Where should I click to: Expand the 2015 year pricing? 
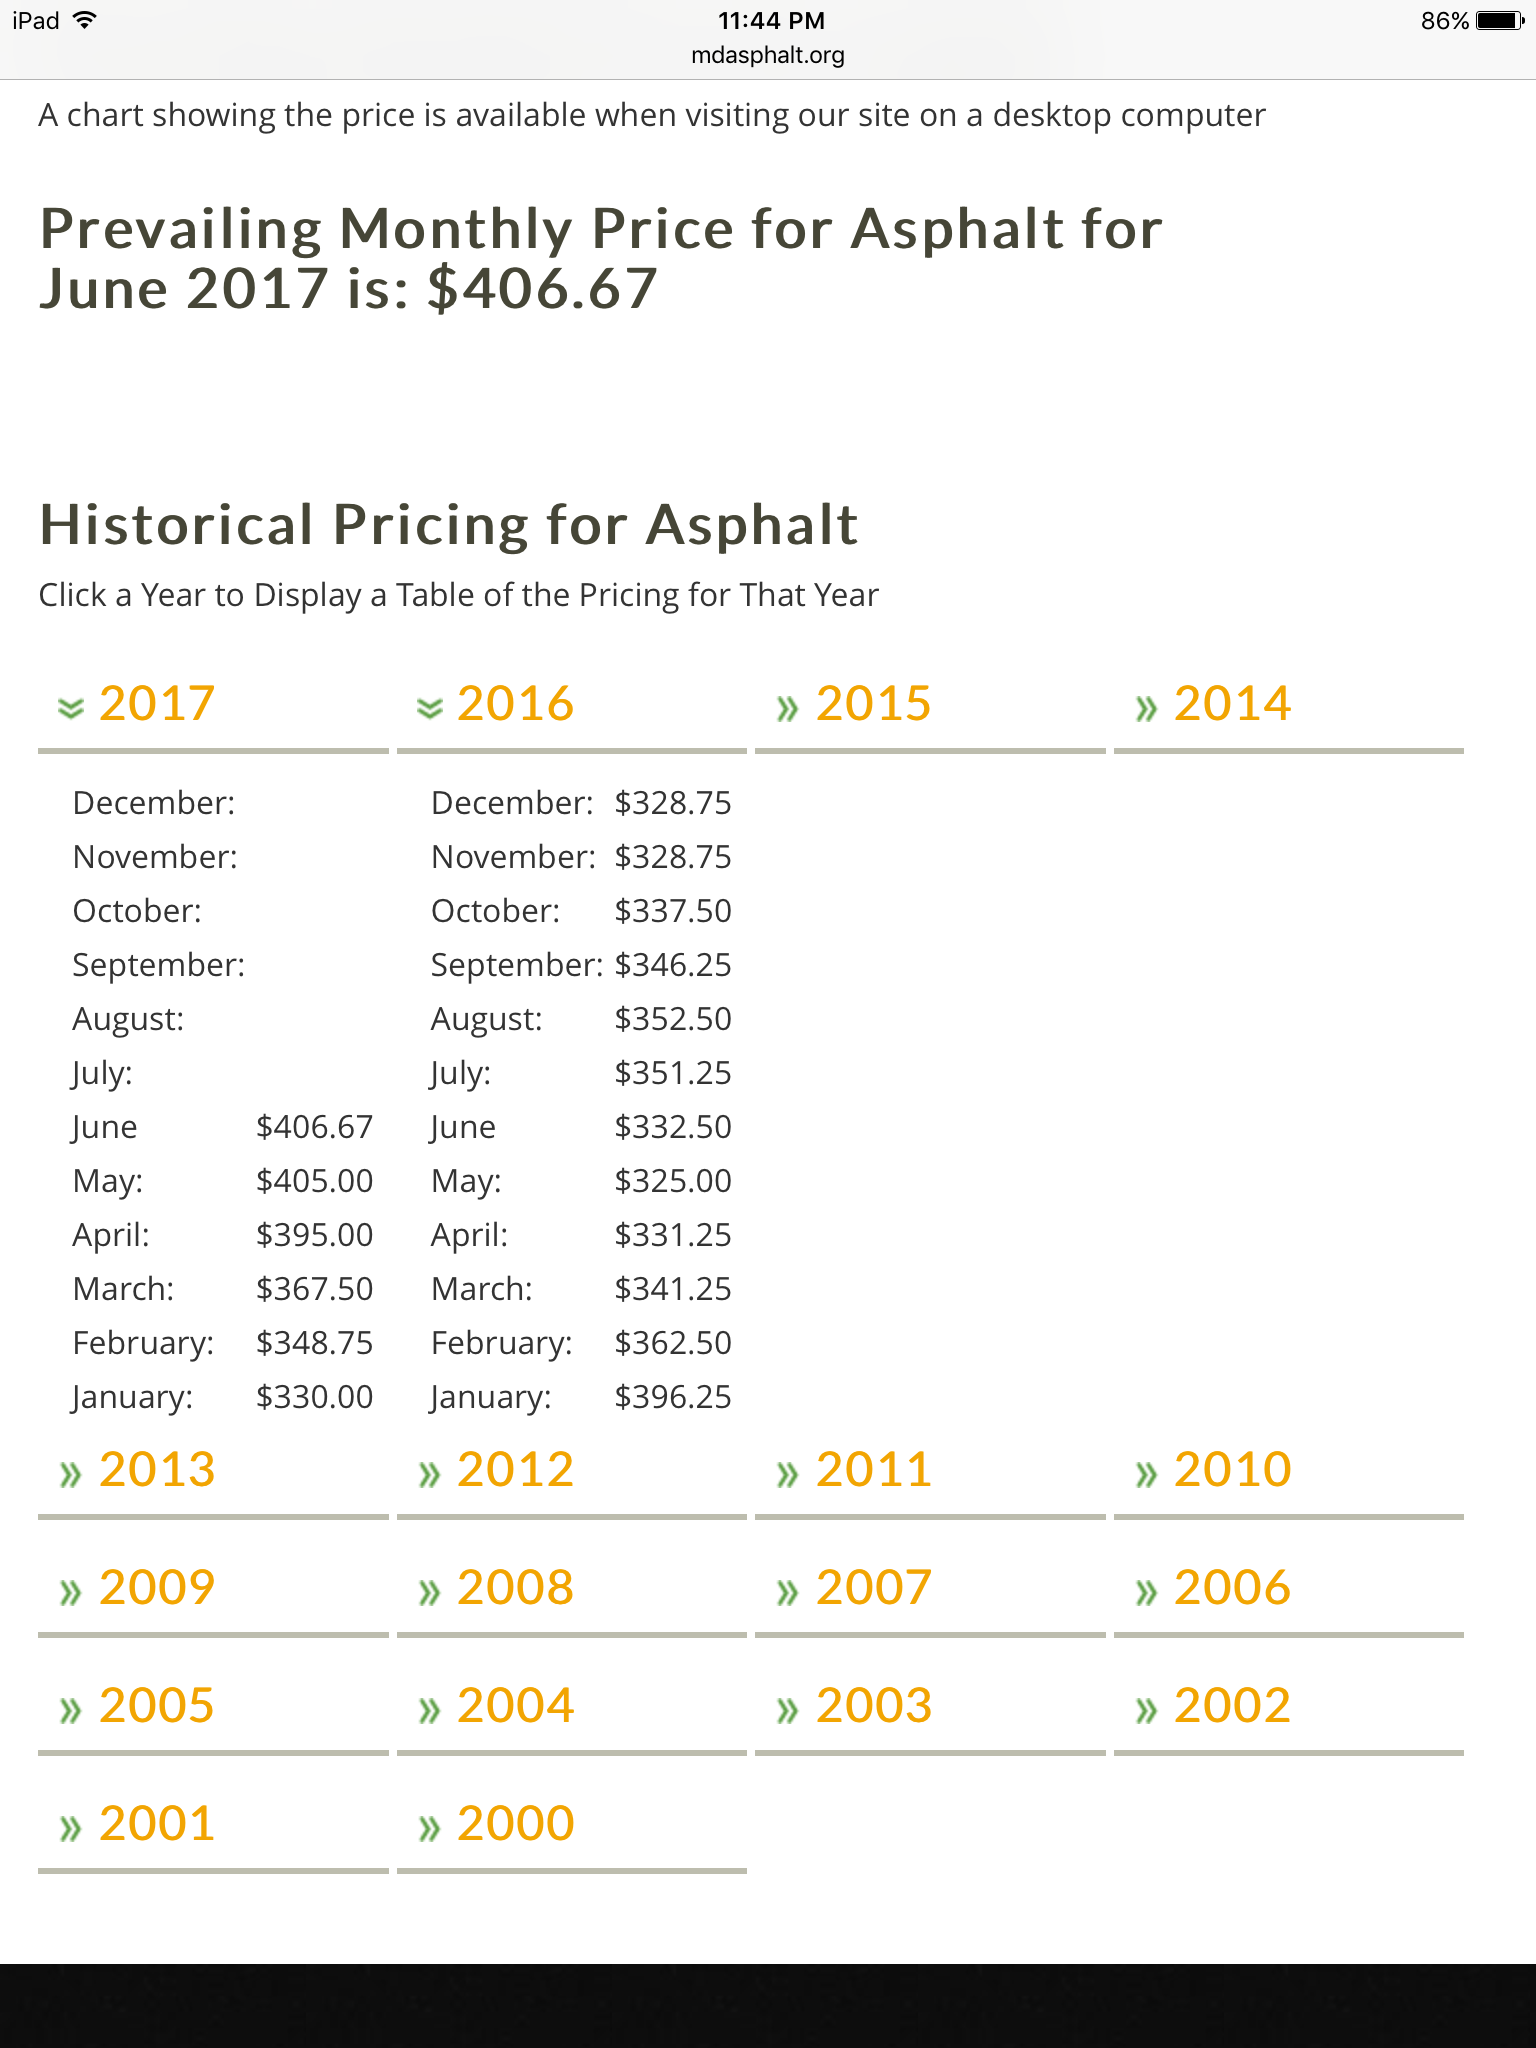930,703
